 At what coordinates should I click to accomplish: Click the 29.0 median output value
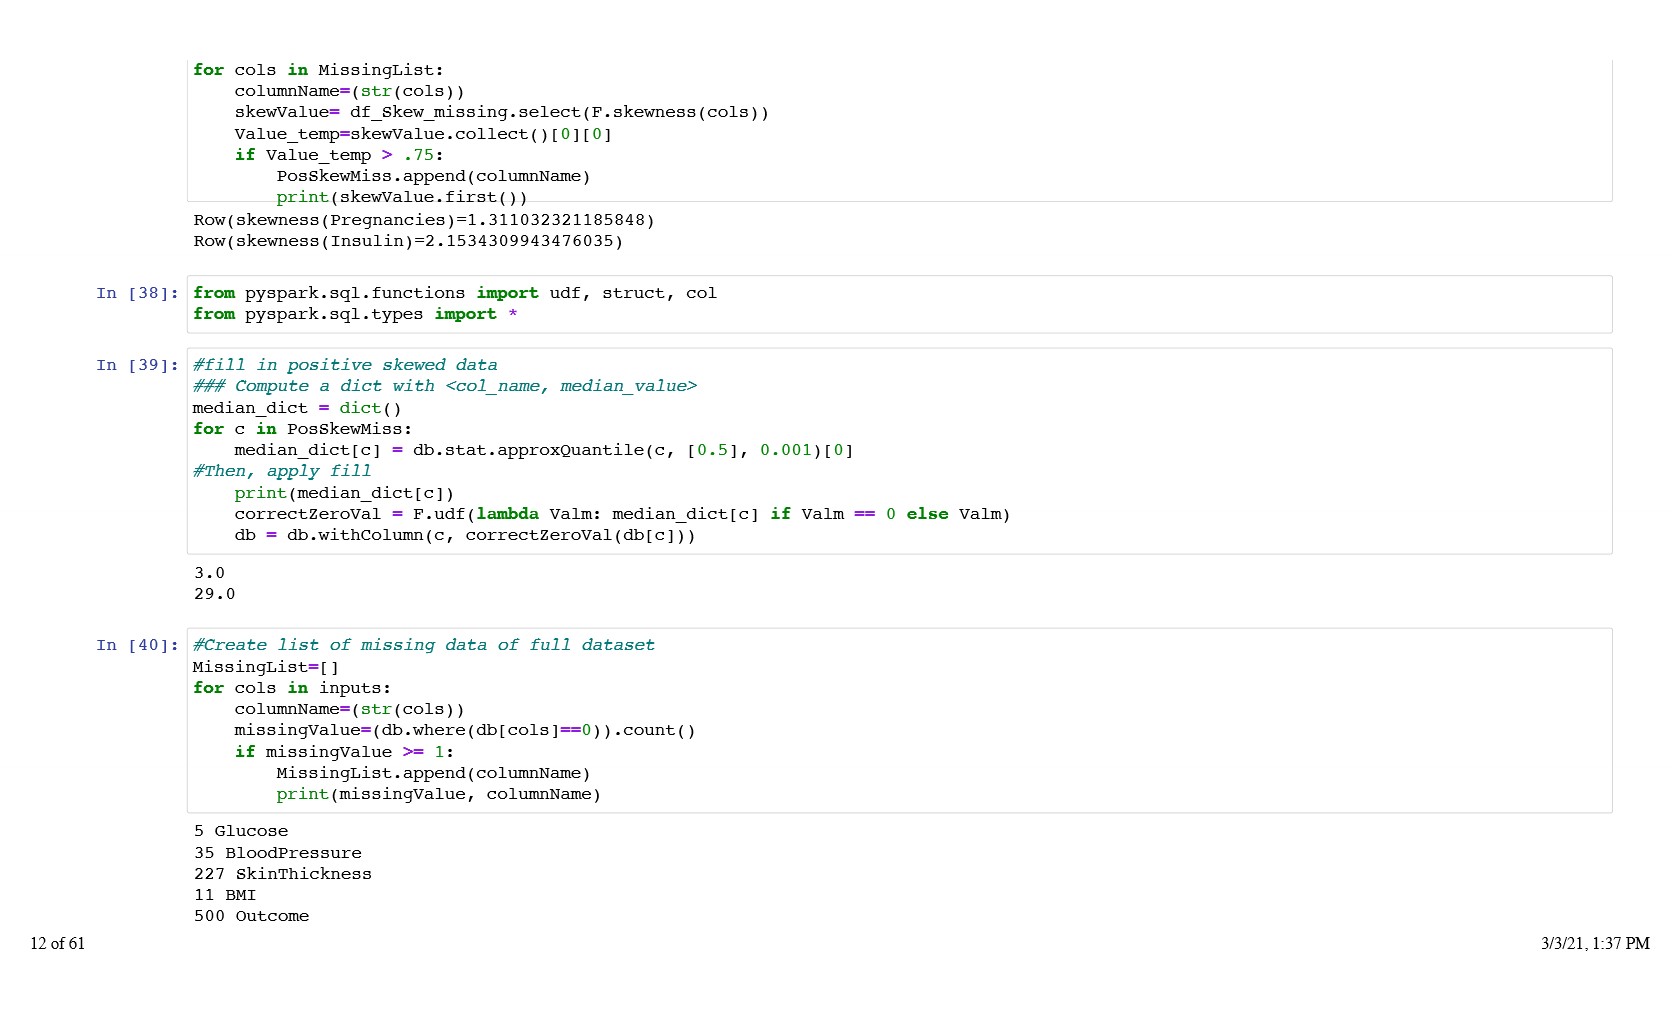[215, 594]
